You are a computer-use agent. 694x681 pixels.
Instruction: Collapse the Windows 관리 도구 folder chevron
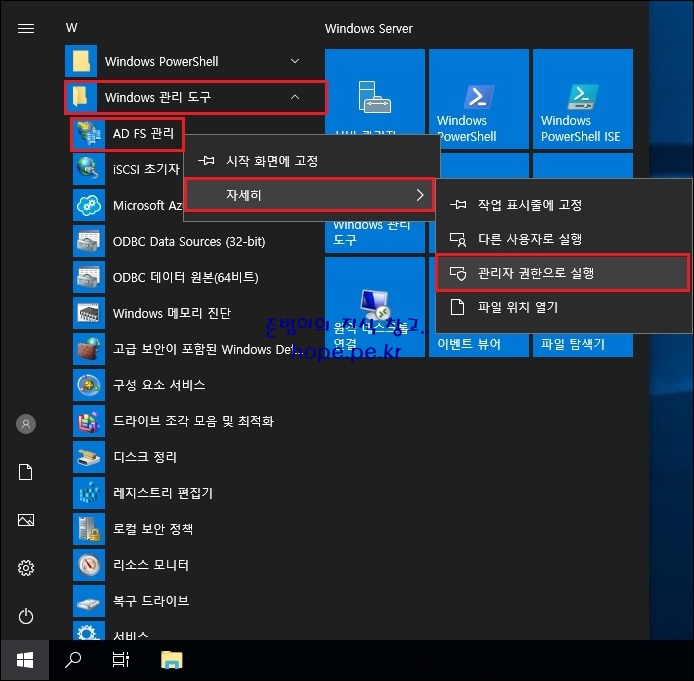295,97
